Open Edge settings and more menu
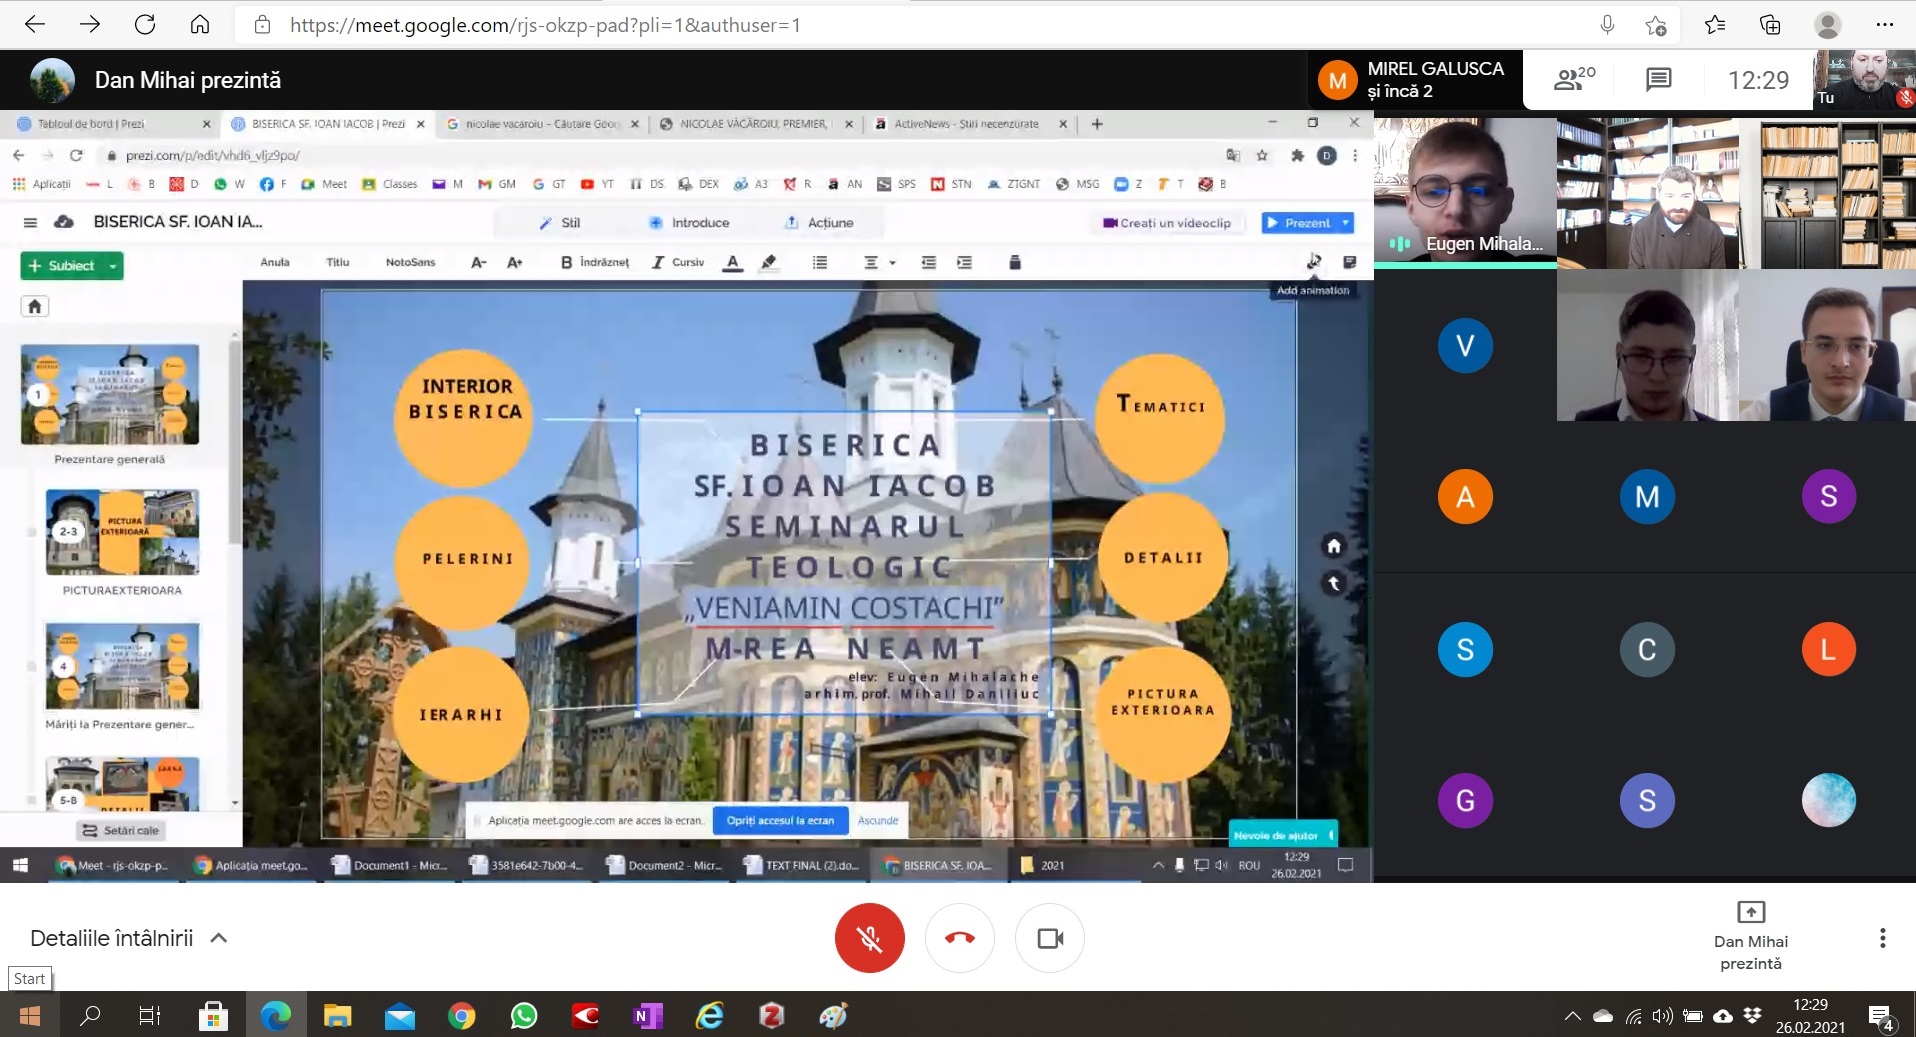The image size is (1916, 1037). (x=1884, y=25)
